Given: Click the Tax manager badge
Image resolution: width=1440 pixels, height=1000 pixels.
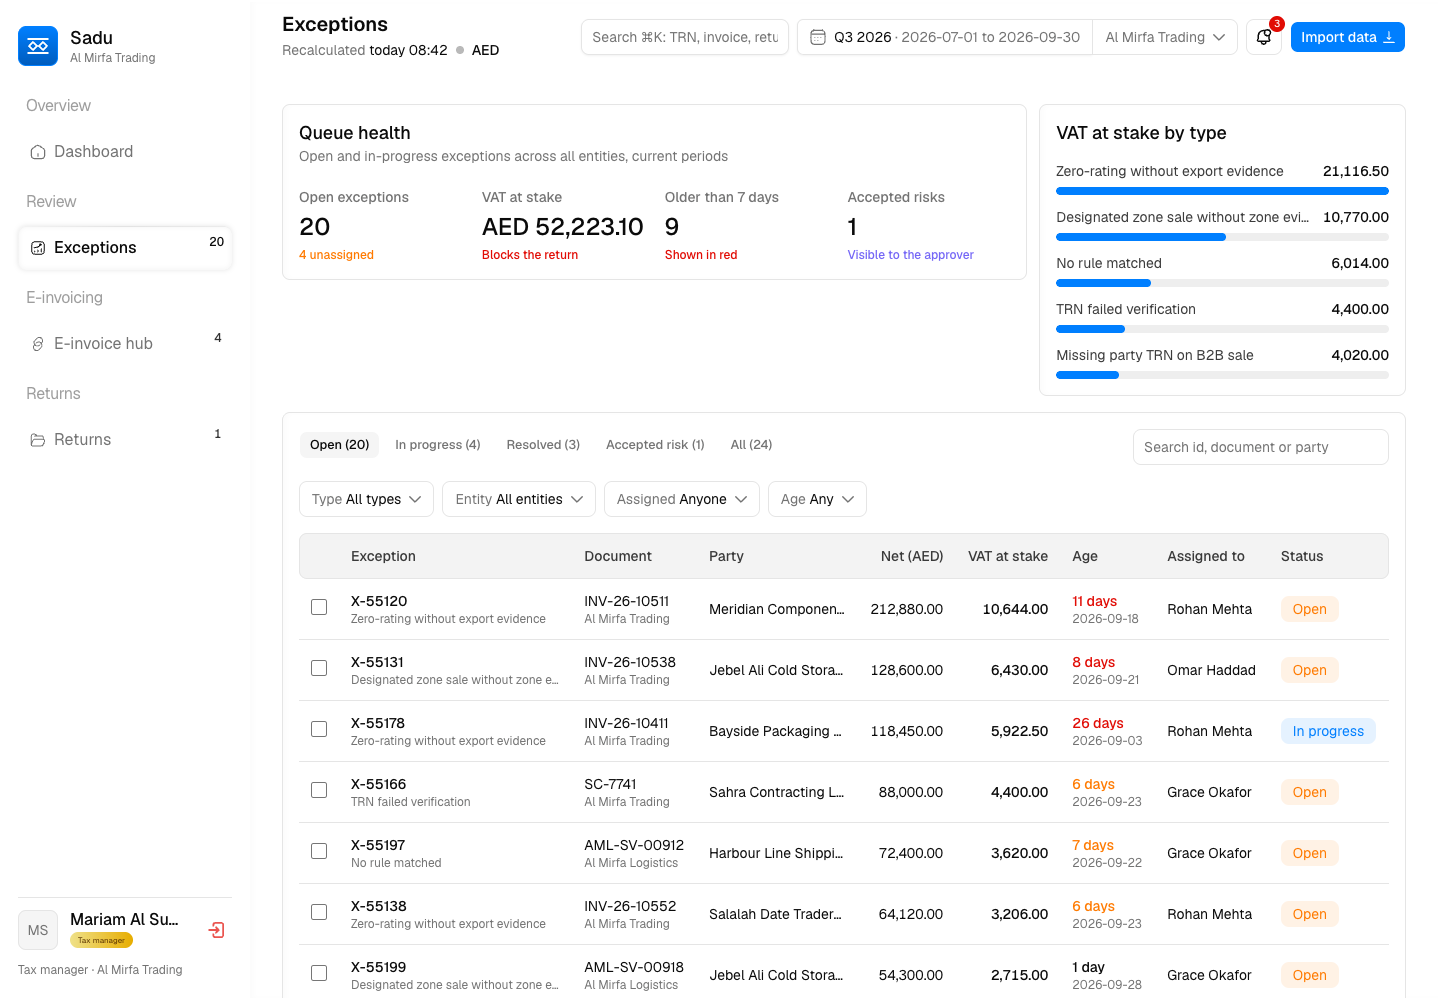Looking at the screenshot, I should point(101,940).
